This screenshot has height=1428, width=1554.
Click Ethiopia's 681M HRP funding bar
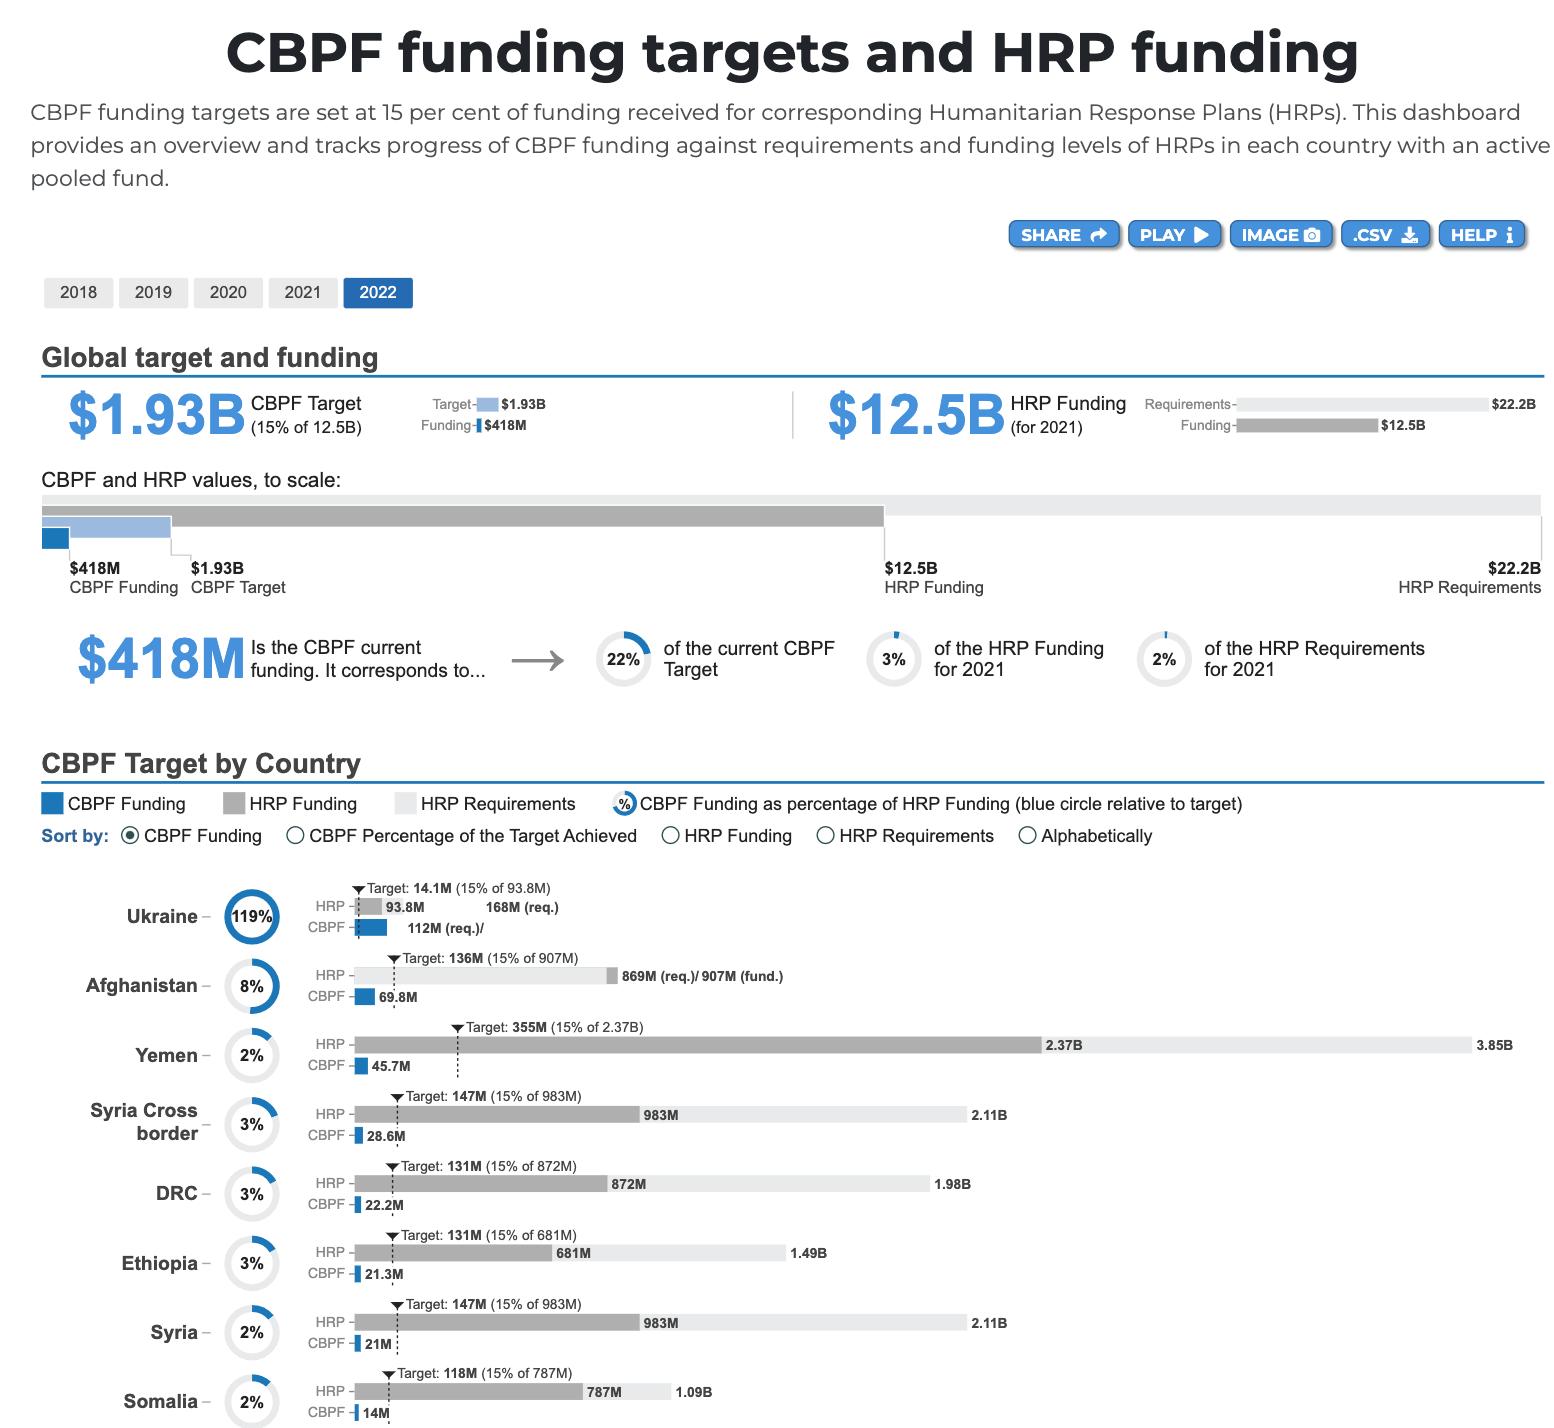(453, 1253)
